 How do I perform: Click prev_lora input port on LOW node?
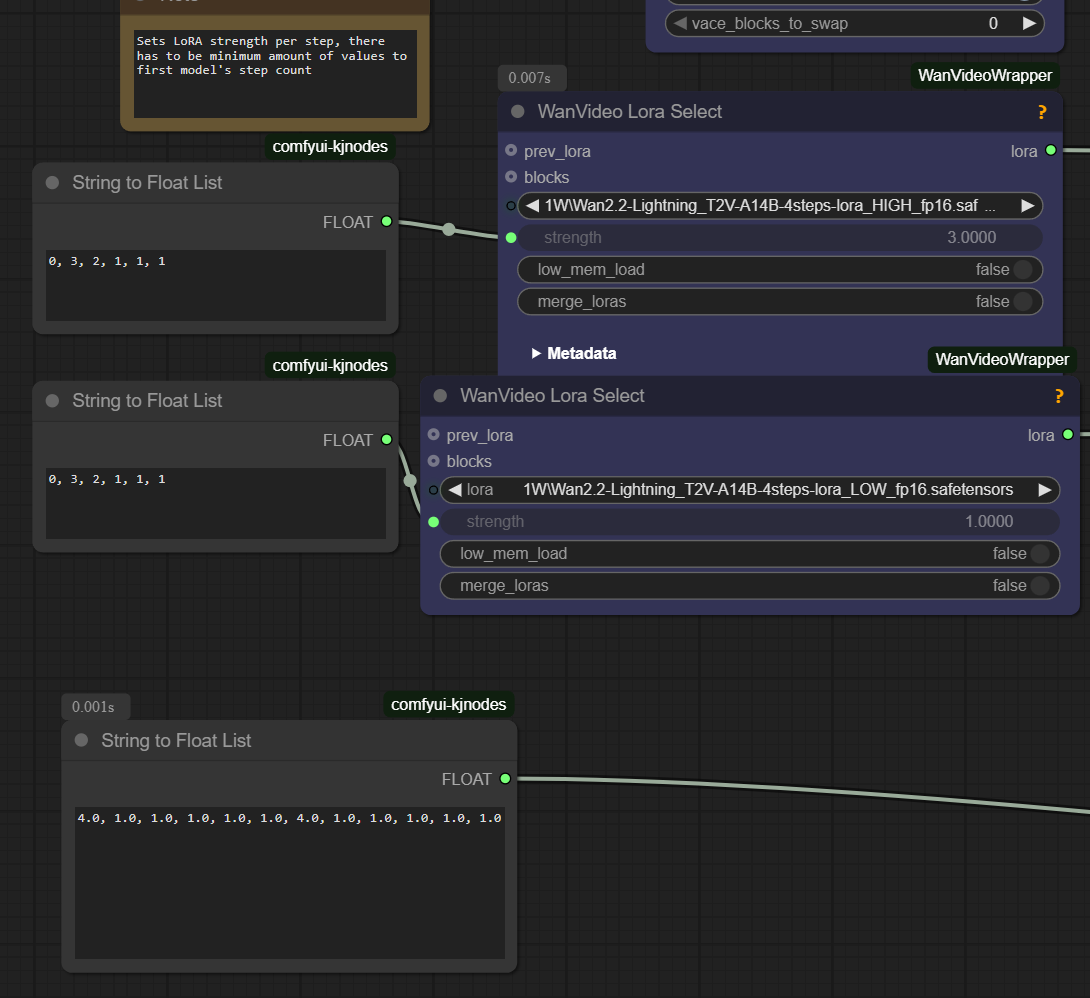click(x=434, y=434)
